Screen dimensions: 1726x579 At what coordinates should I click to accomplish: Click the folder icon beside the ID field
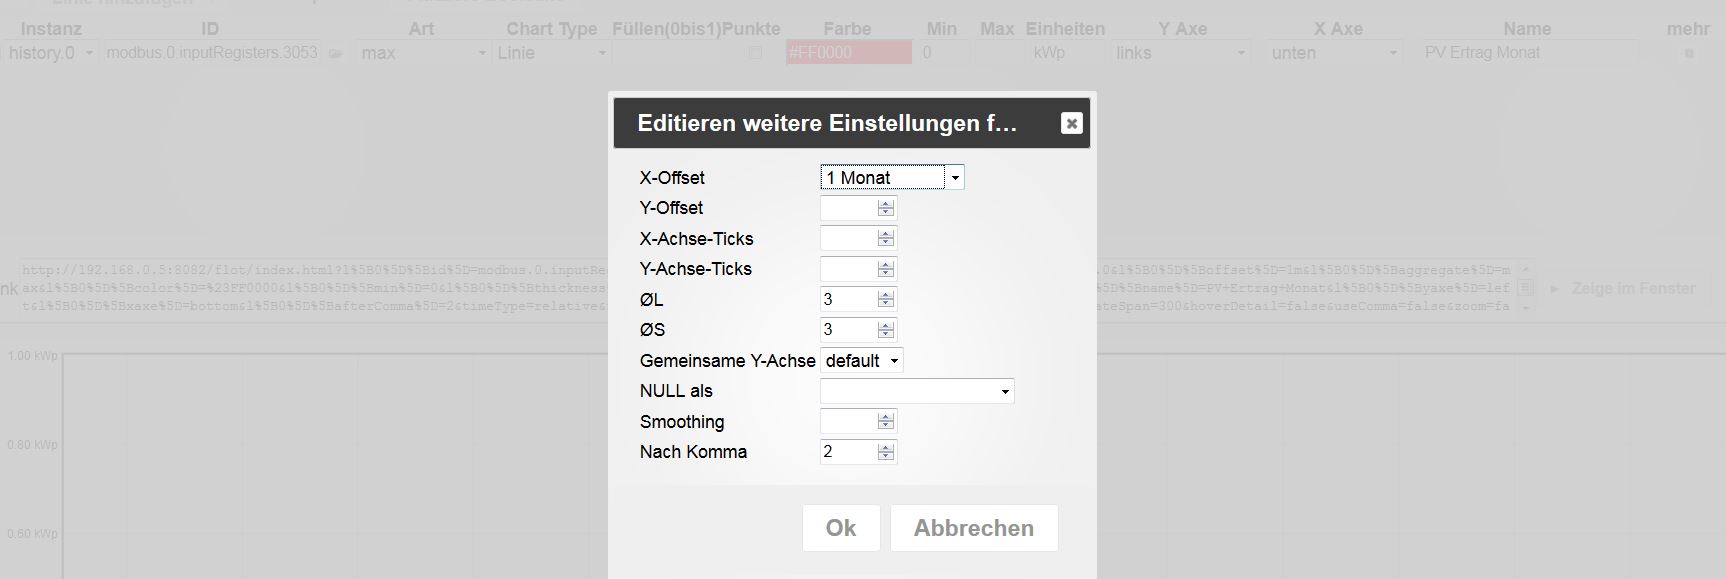[336, 54]
